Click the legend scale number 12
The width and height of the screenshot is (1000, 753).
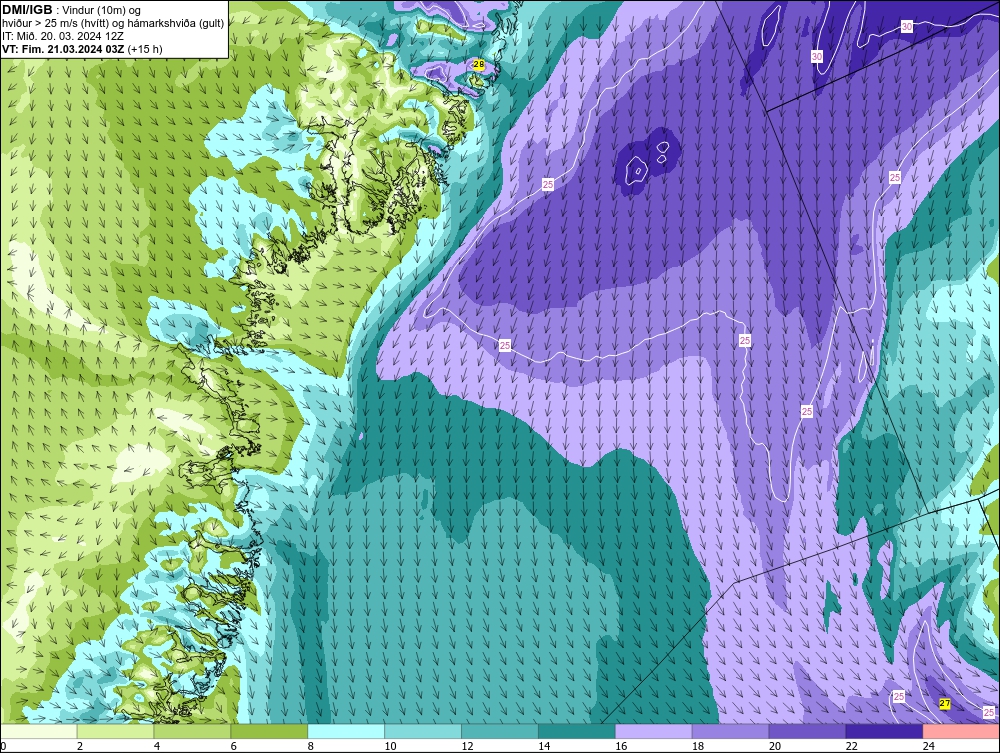click(x=467, y=746)
